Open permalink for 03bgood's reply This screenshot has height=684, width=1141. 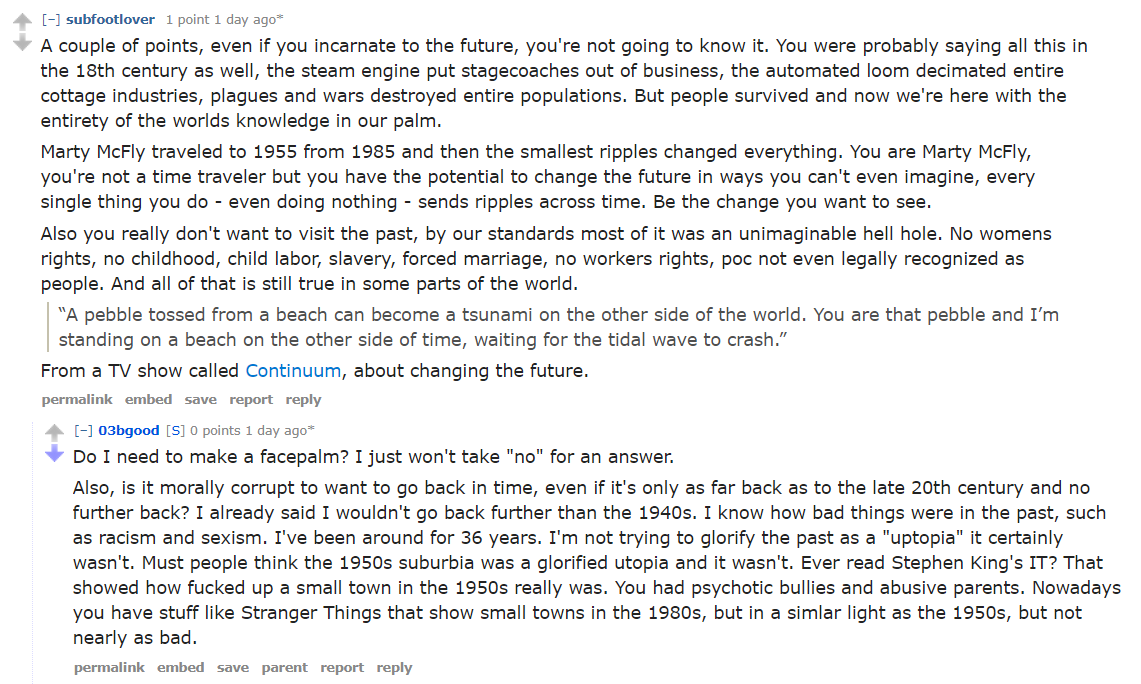tap(109, 667)
